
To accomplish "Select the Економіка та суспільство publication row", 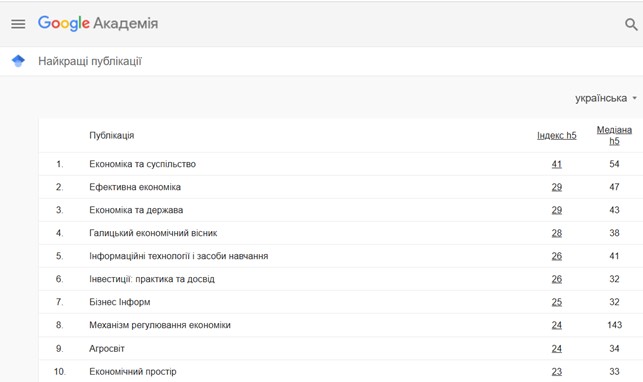I will coord(341,164).
